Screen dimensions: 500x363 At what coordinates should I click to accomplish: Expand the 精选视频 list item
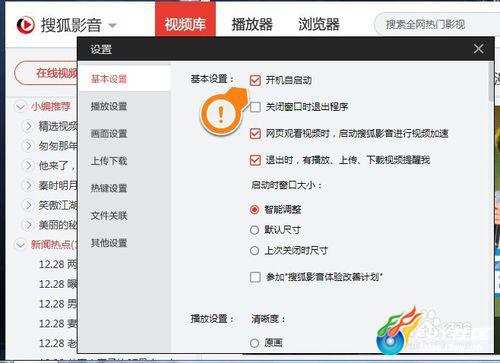(28, 126)
